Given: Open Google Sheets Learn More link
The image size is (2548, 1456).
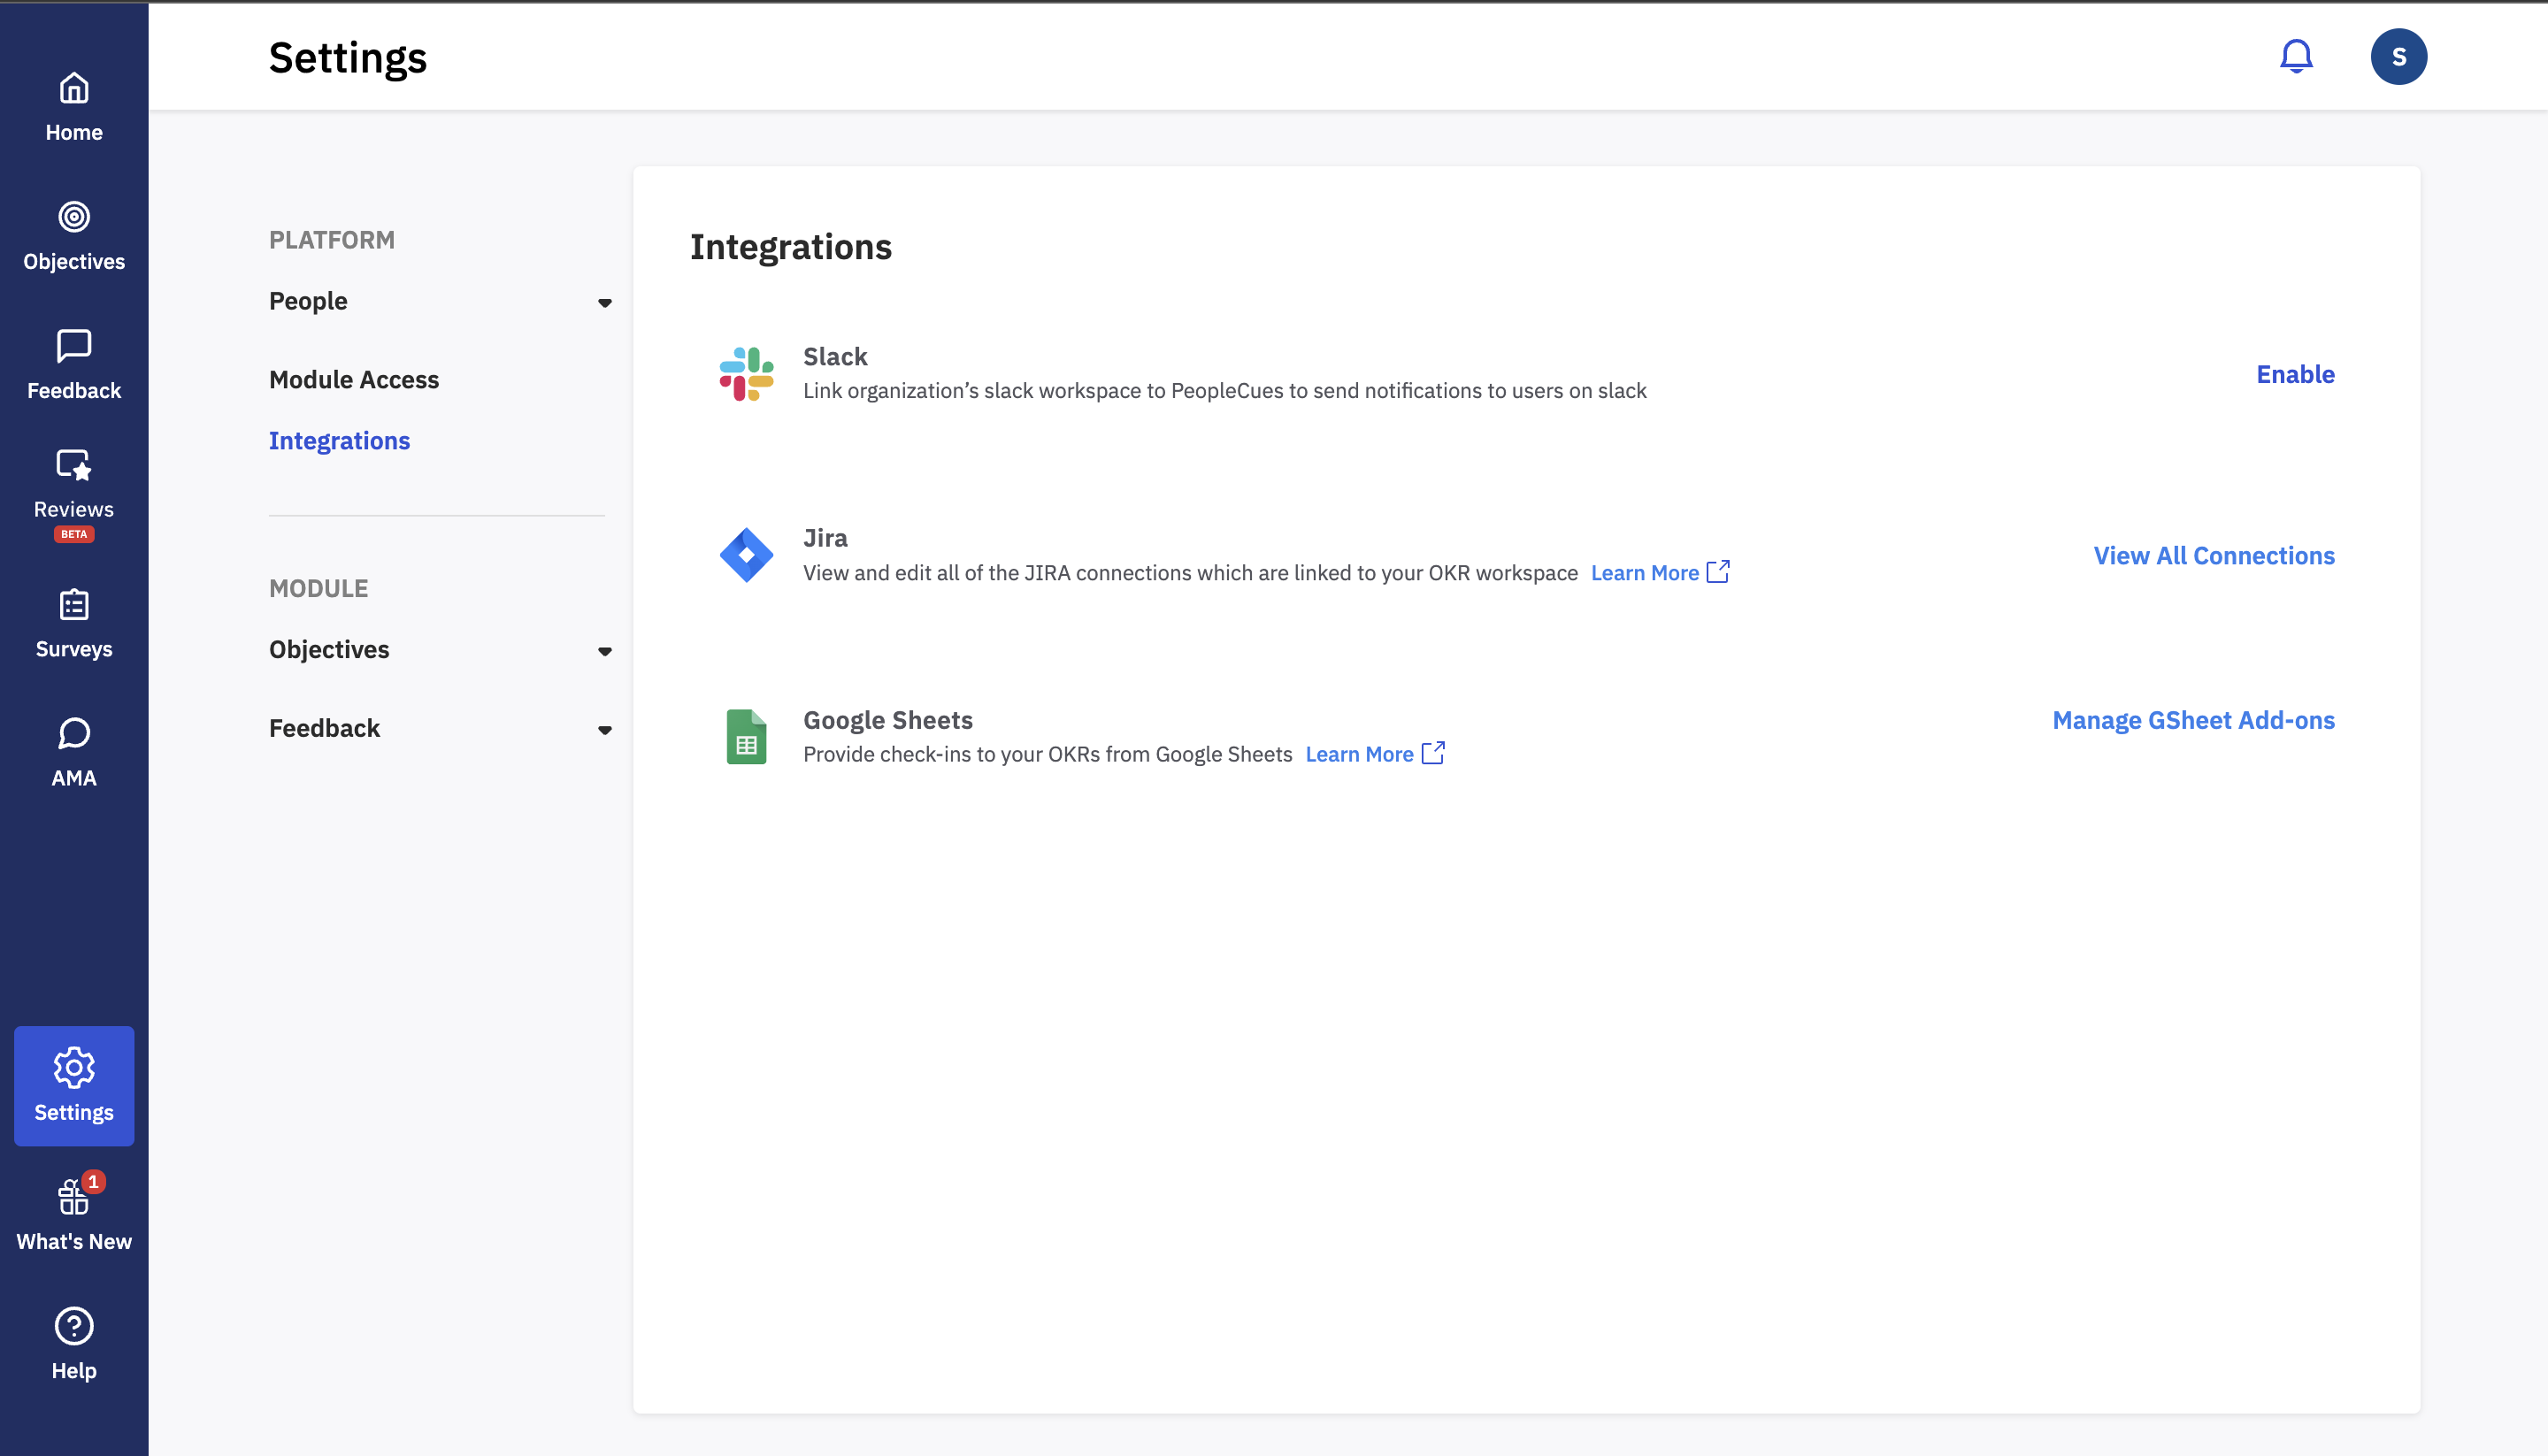Looking at the screenshot, I should pos(1374,755).
